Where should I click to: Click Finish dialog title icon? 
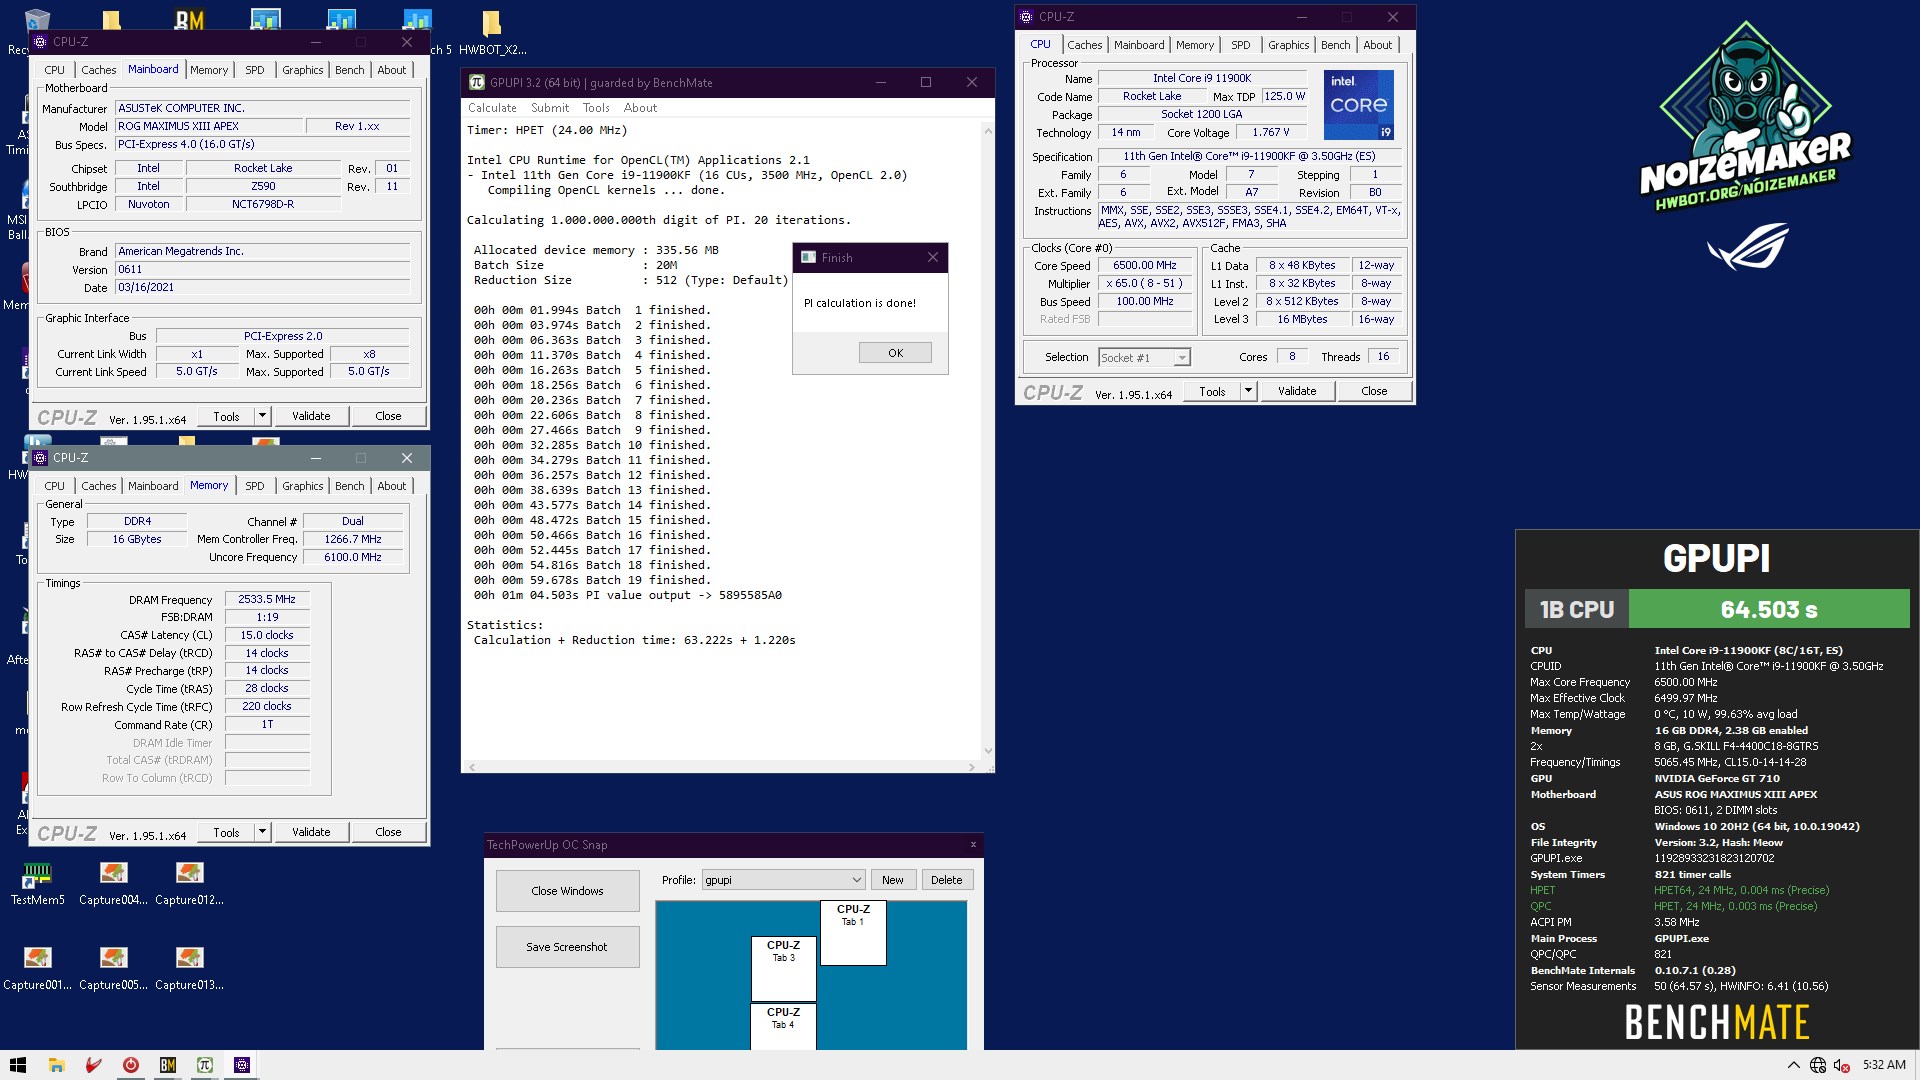(808, 258)
